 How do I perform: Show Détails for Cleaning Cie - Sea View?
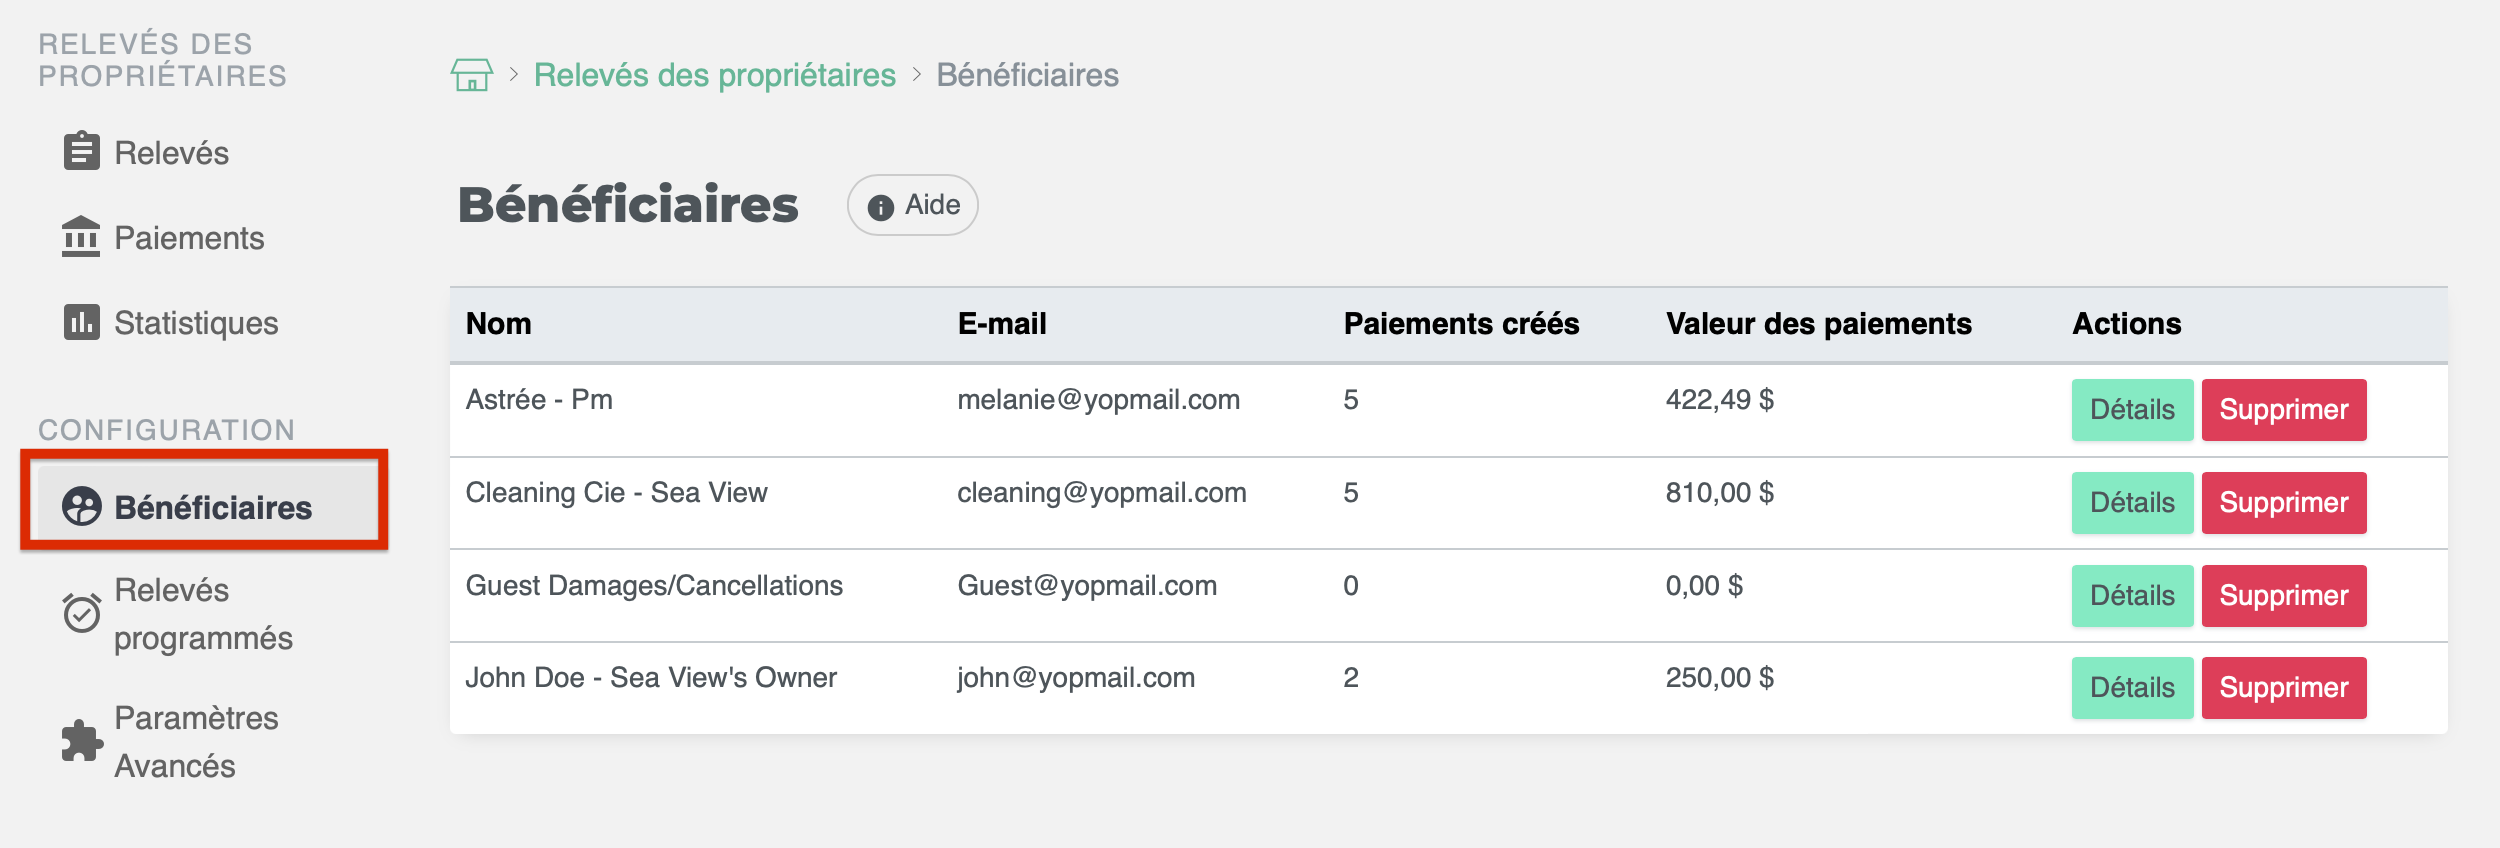point(2131,503)
